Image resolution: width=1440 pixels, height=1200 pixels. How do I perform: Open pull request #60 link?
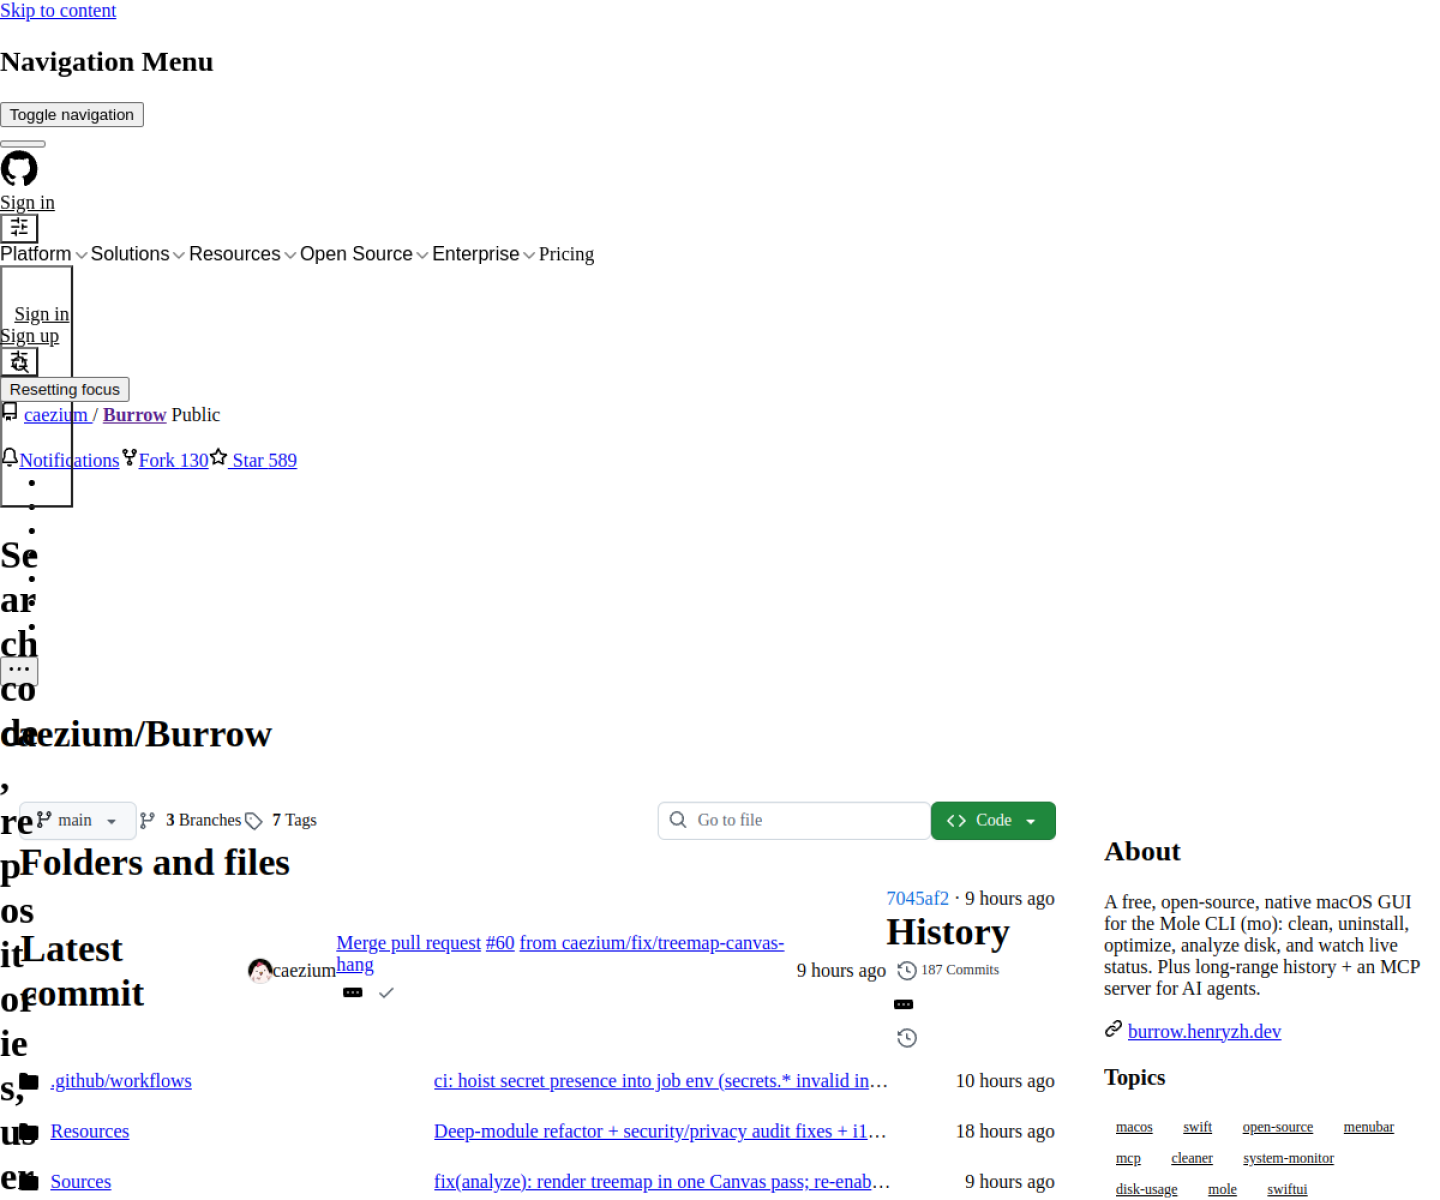pyautogui.click(x=500, y=943)
